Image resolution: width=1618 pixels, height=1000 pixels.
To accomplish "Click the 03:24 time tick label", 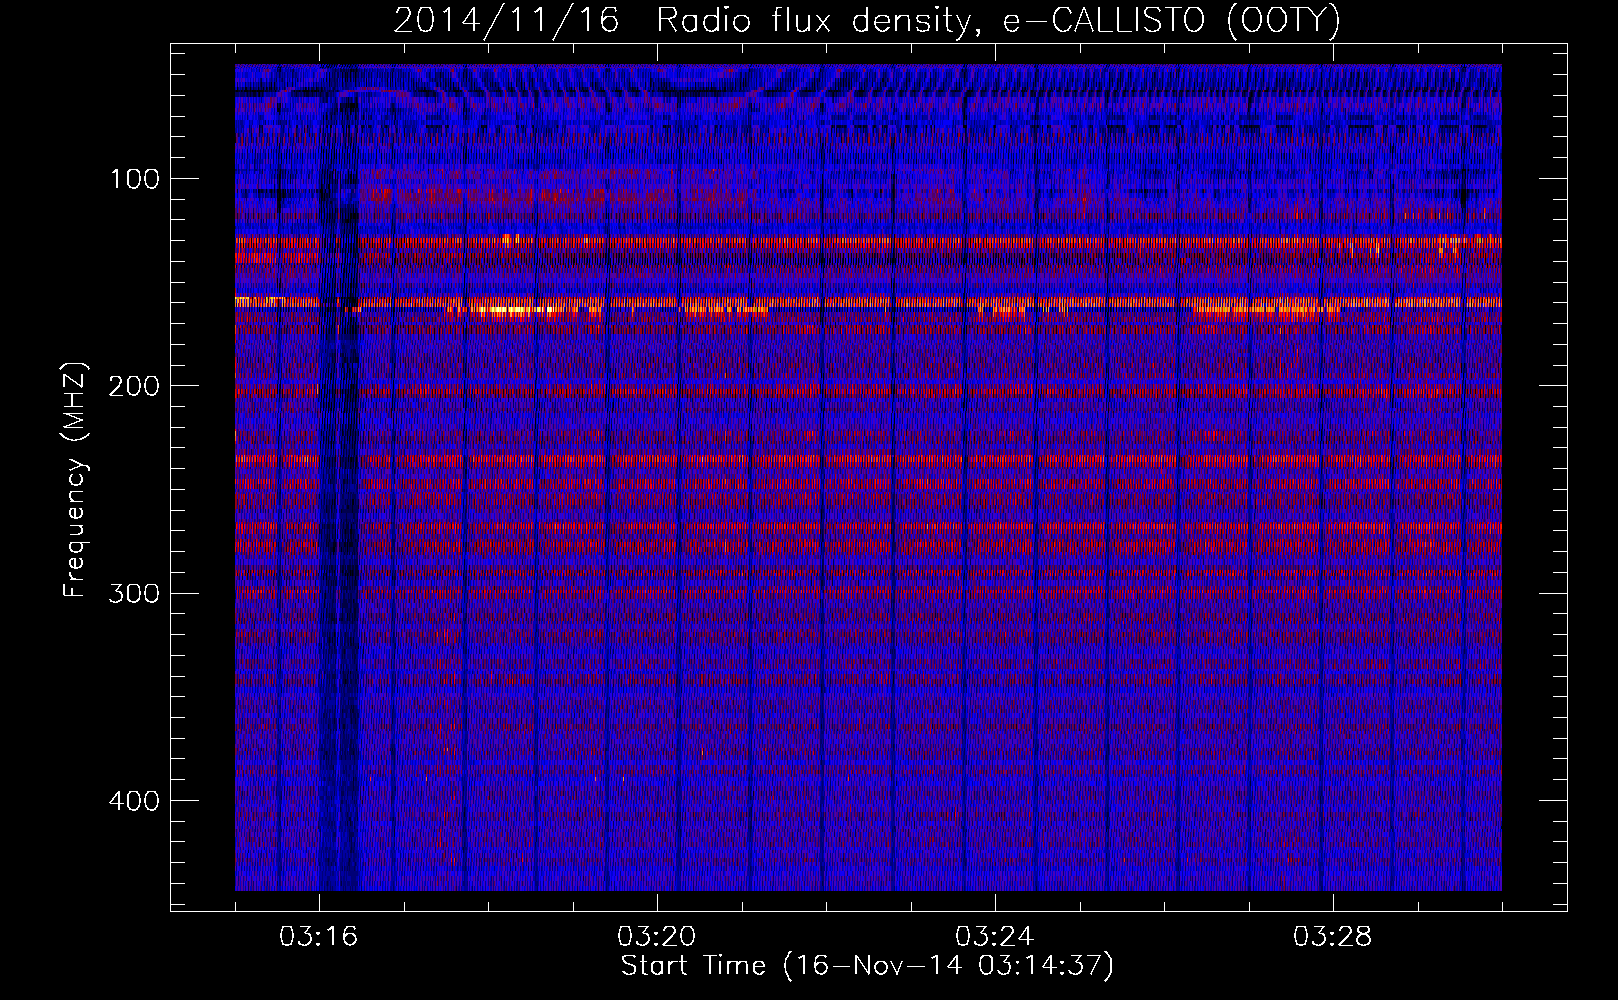I will [x=995, y=937].
